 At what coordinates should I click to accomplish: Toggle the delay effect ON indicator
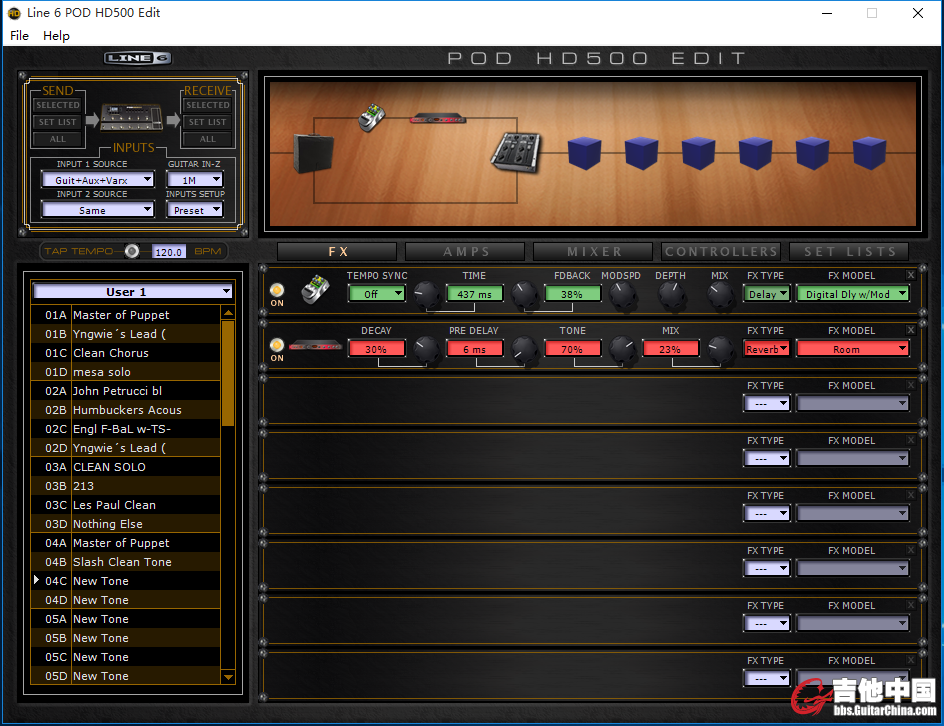pyautogui.click(x=277, y=291)
